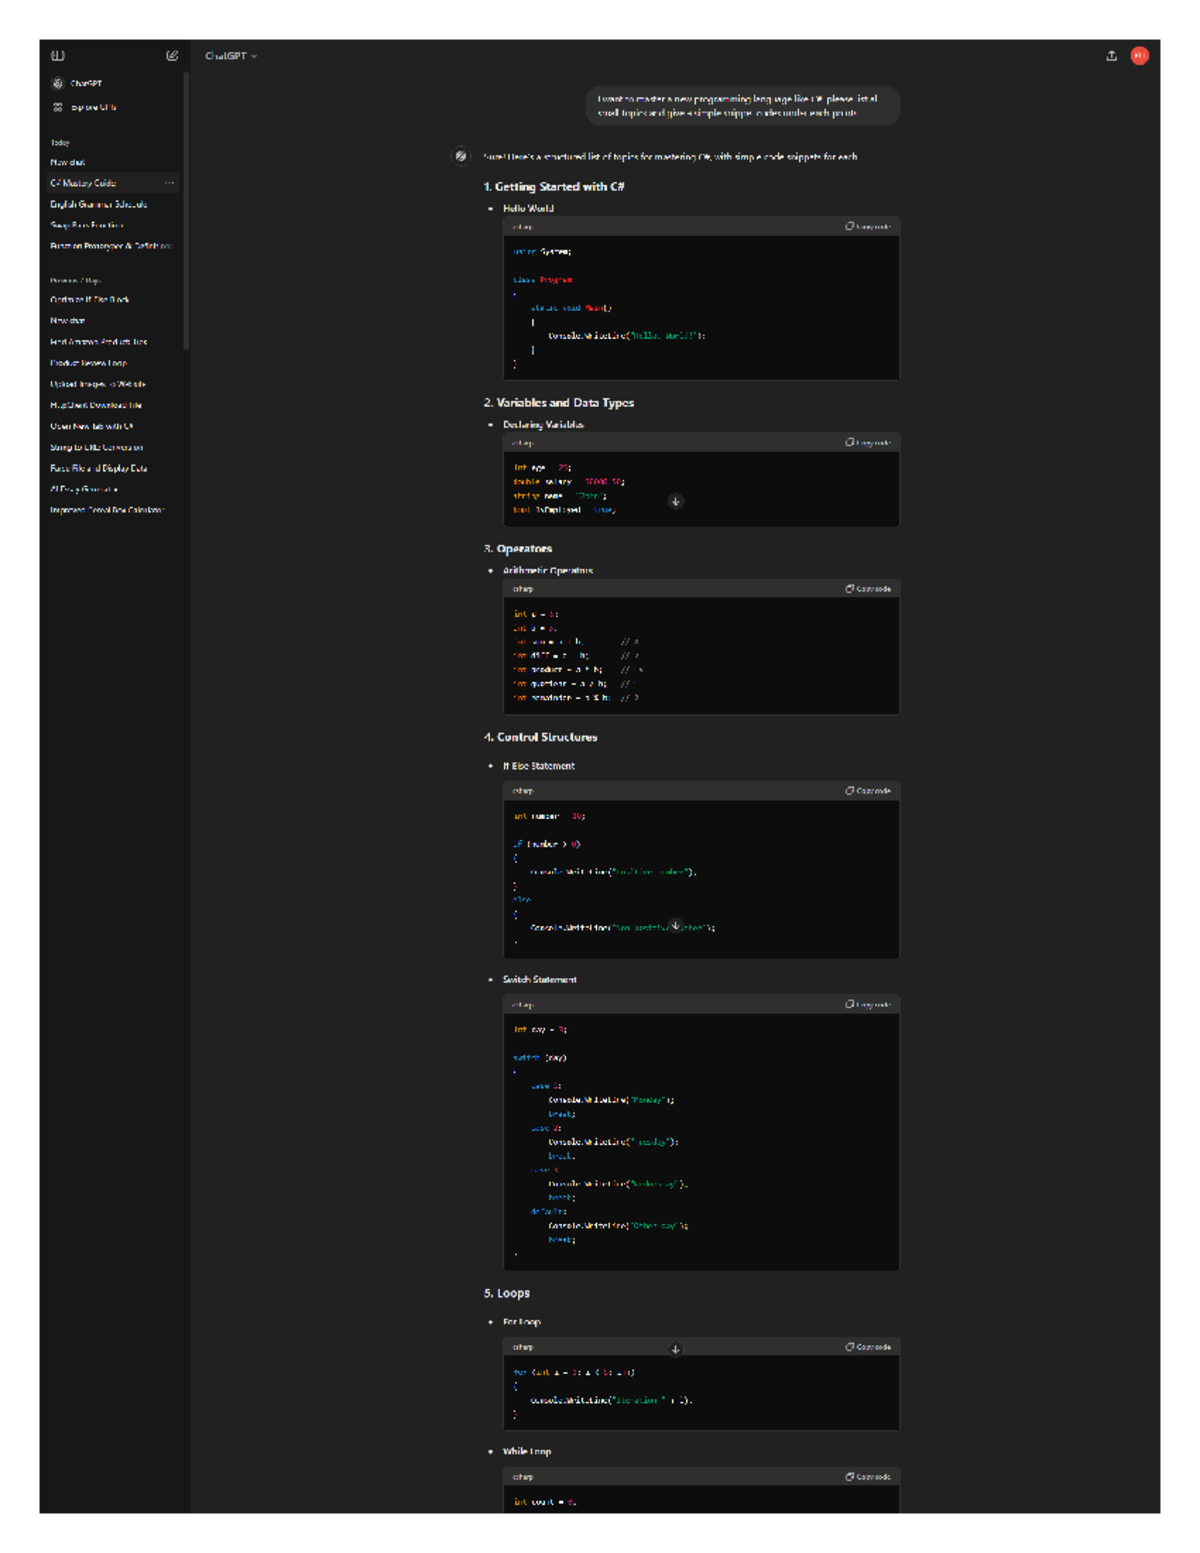The image size is (1200, 1553).
Task: Click the 'While Loop' bullet text
Action: [x=527, y=1452]
